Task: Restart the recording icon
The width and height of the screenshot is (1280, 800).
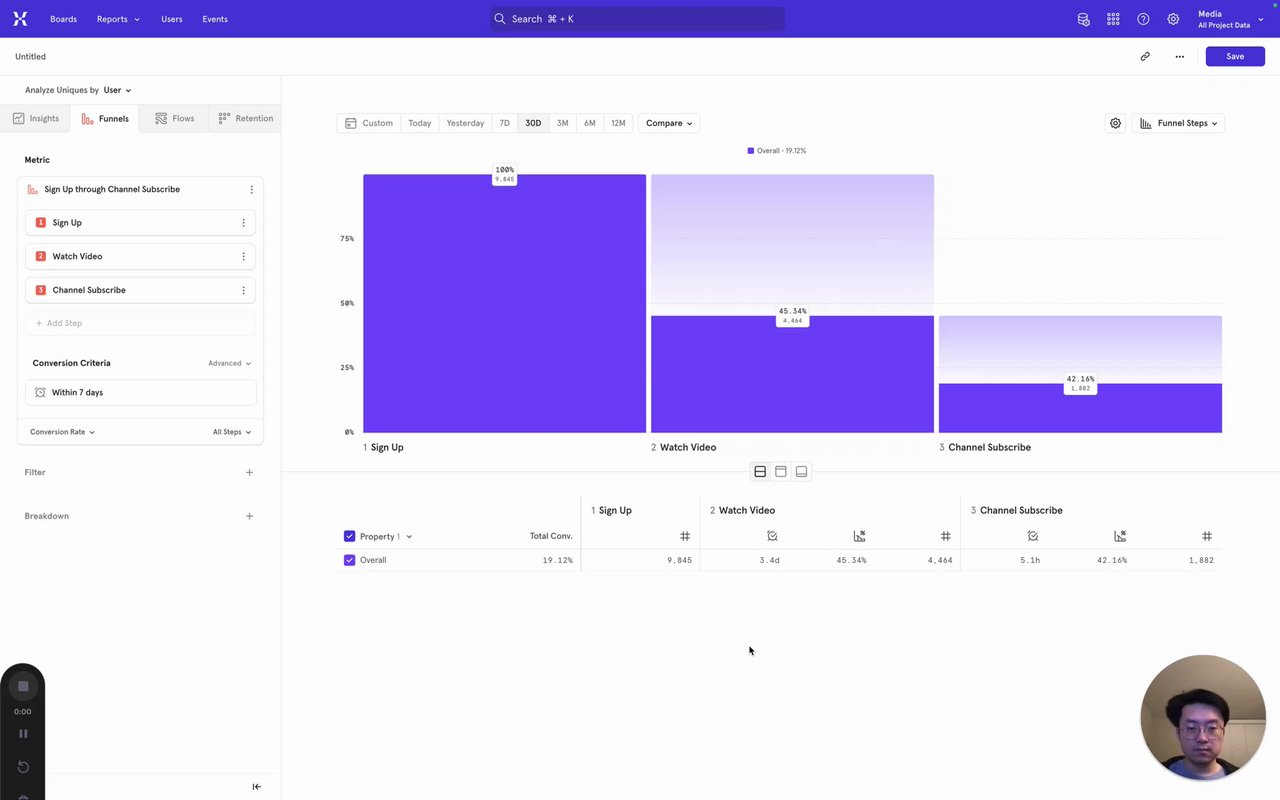Action: click(23, 767)
